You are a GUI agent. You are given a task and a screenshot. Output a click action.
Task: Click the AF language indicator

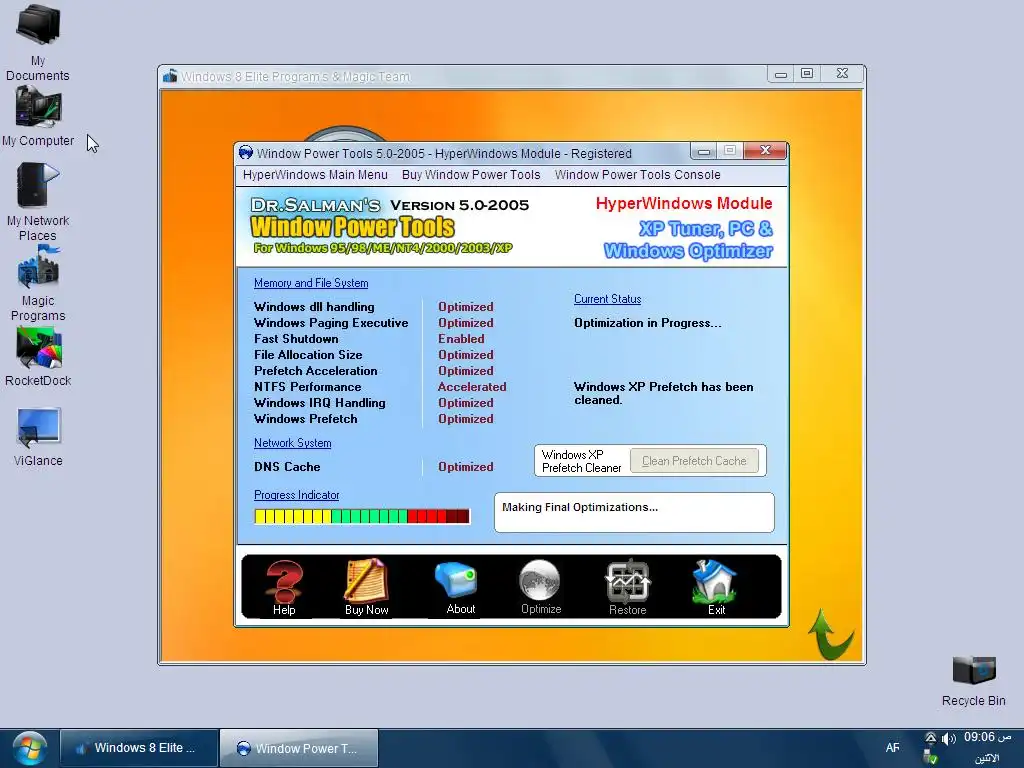pos(892,748)
